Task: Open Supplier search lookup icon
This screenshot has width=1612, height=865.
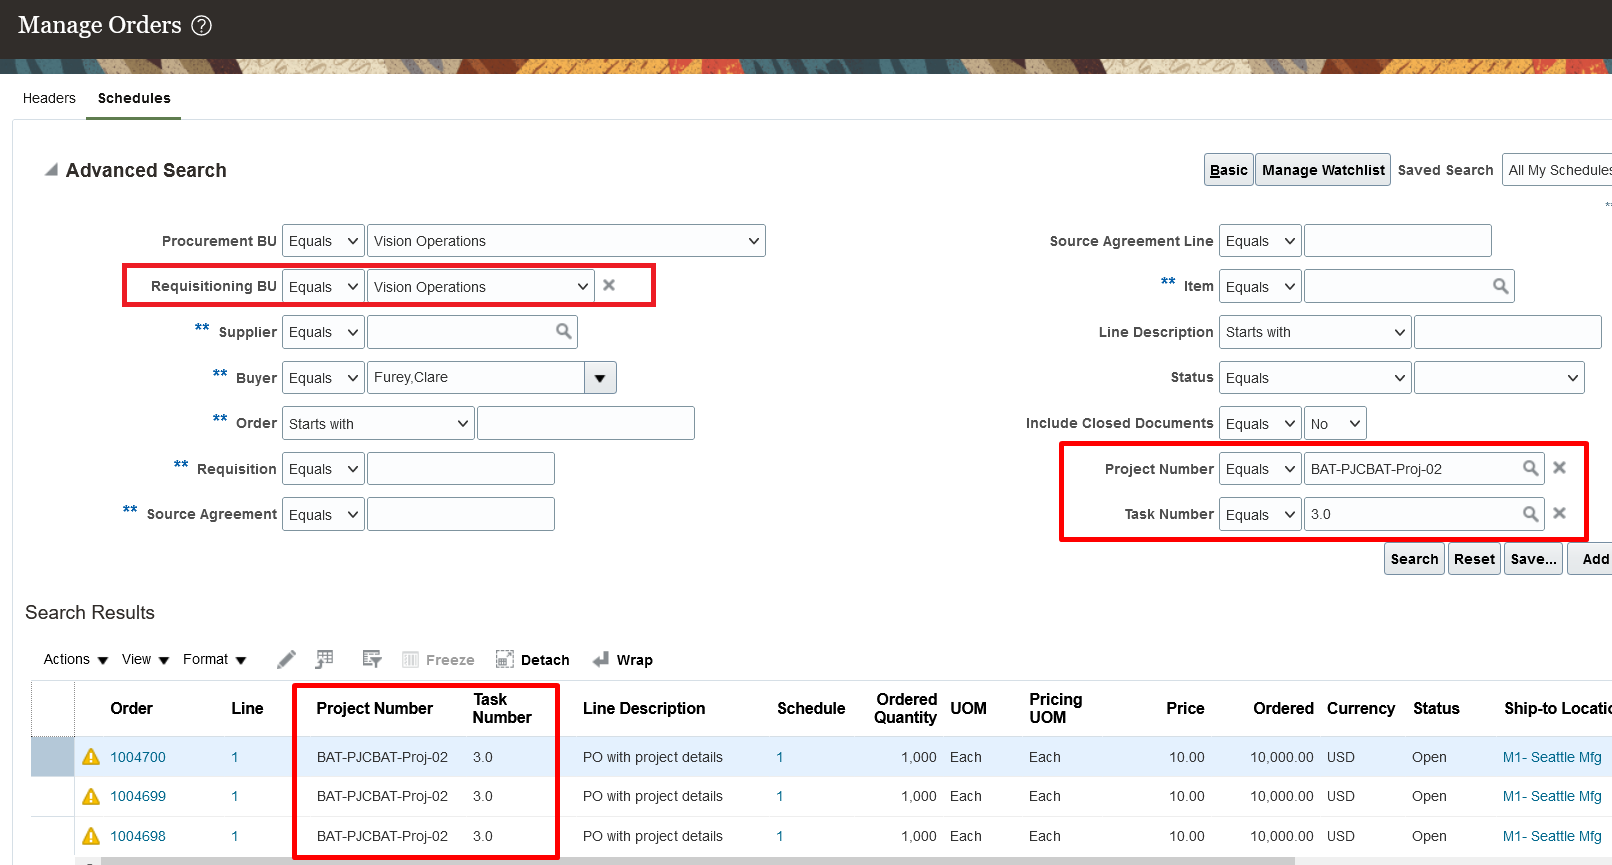Action: click(x=564, y=331)
